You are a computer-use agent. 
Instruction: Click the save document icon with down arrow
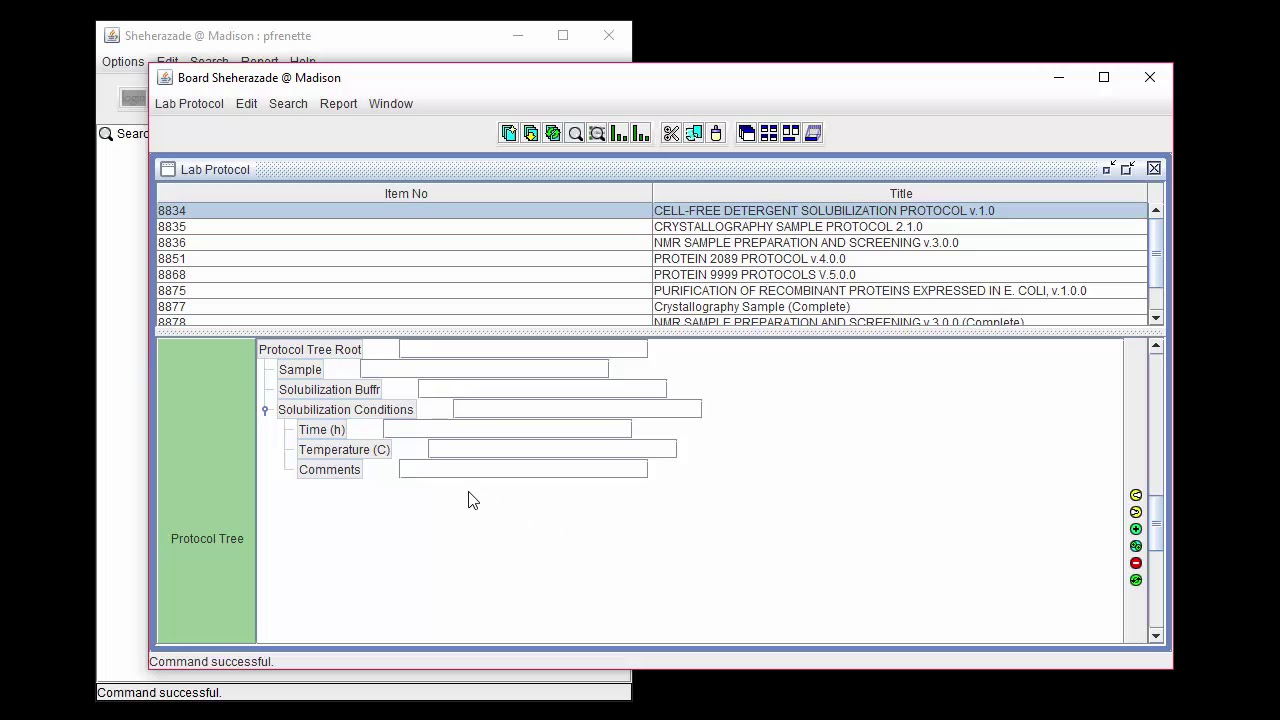(x=531, y=133)
